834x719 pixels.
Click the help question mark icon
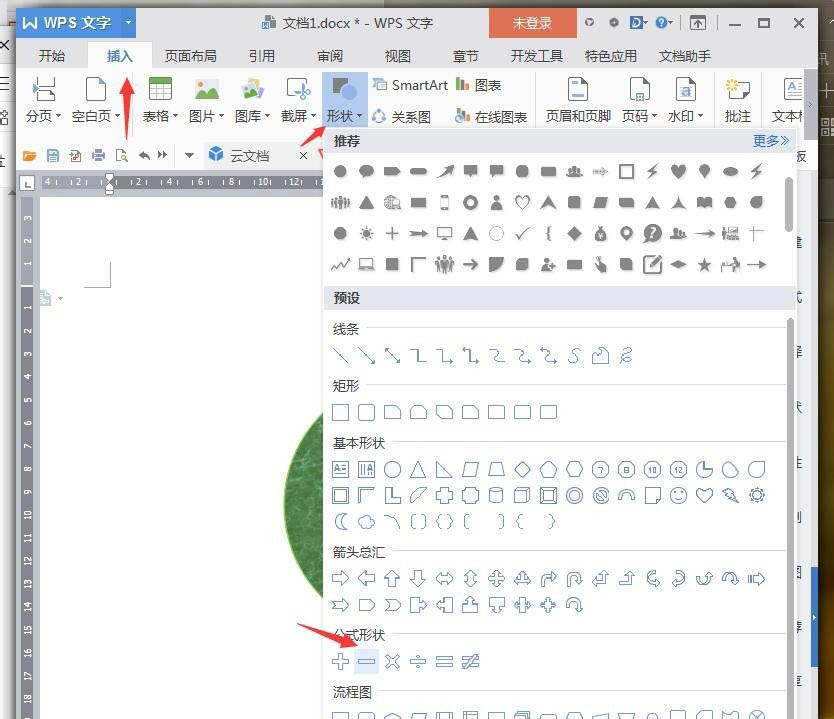click(661, 22)
